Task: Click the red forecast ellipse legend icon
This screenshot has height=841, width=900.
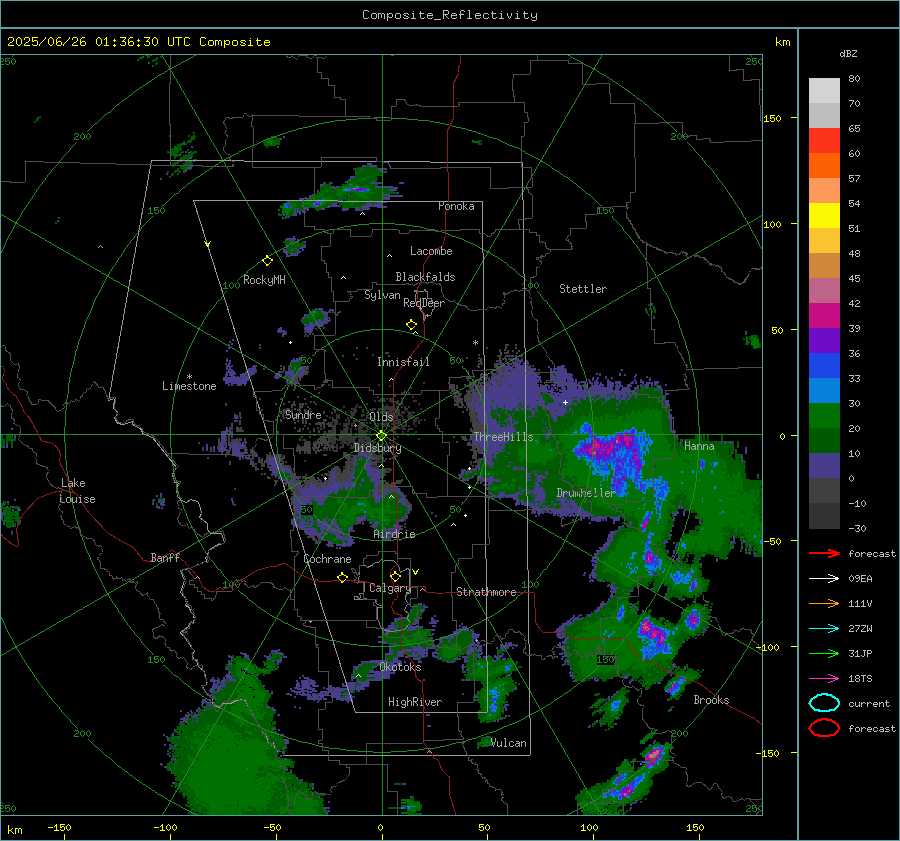Action: (824, 728)
